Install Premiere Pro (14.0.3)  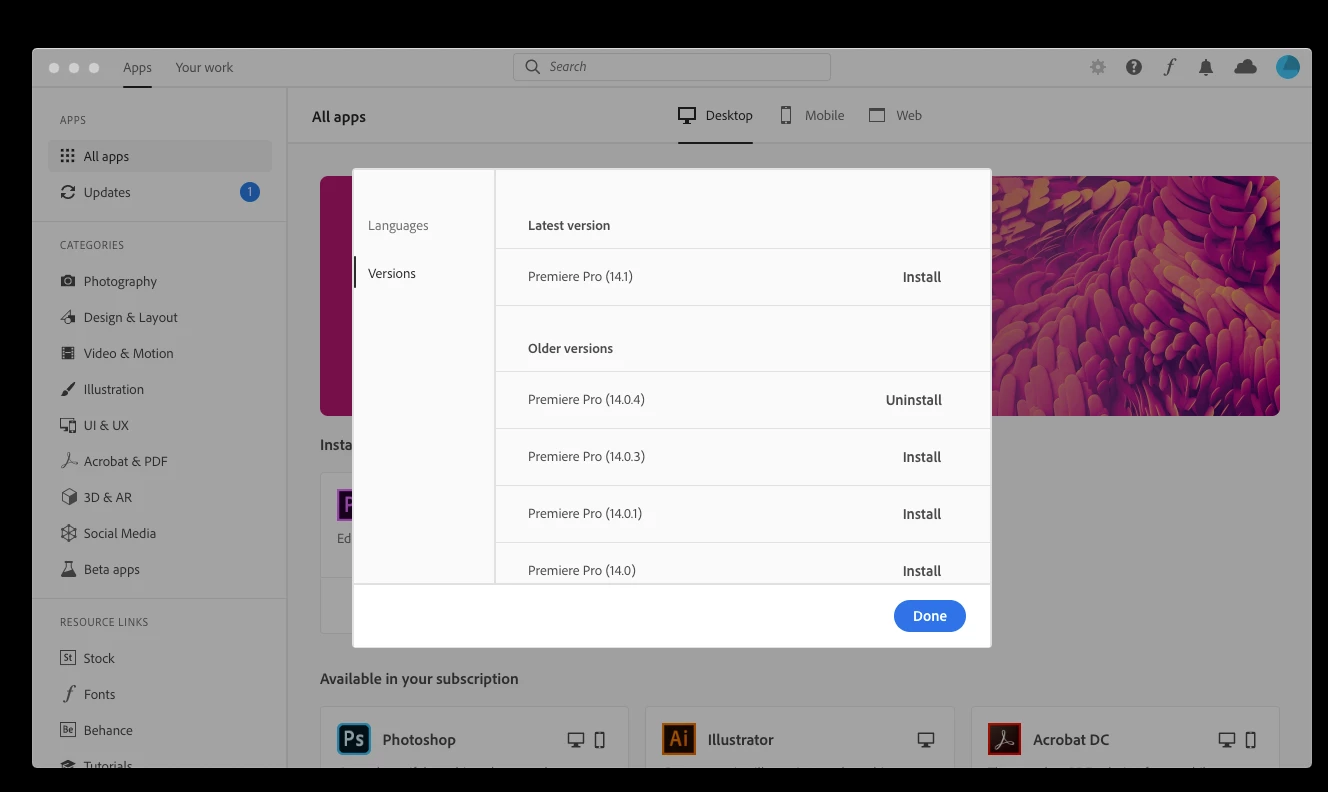(x=922, y=457)
